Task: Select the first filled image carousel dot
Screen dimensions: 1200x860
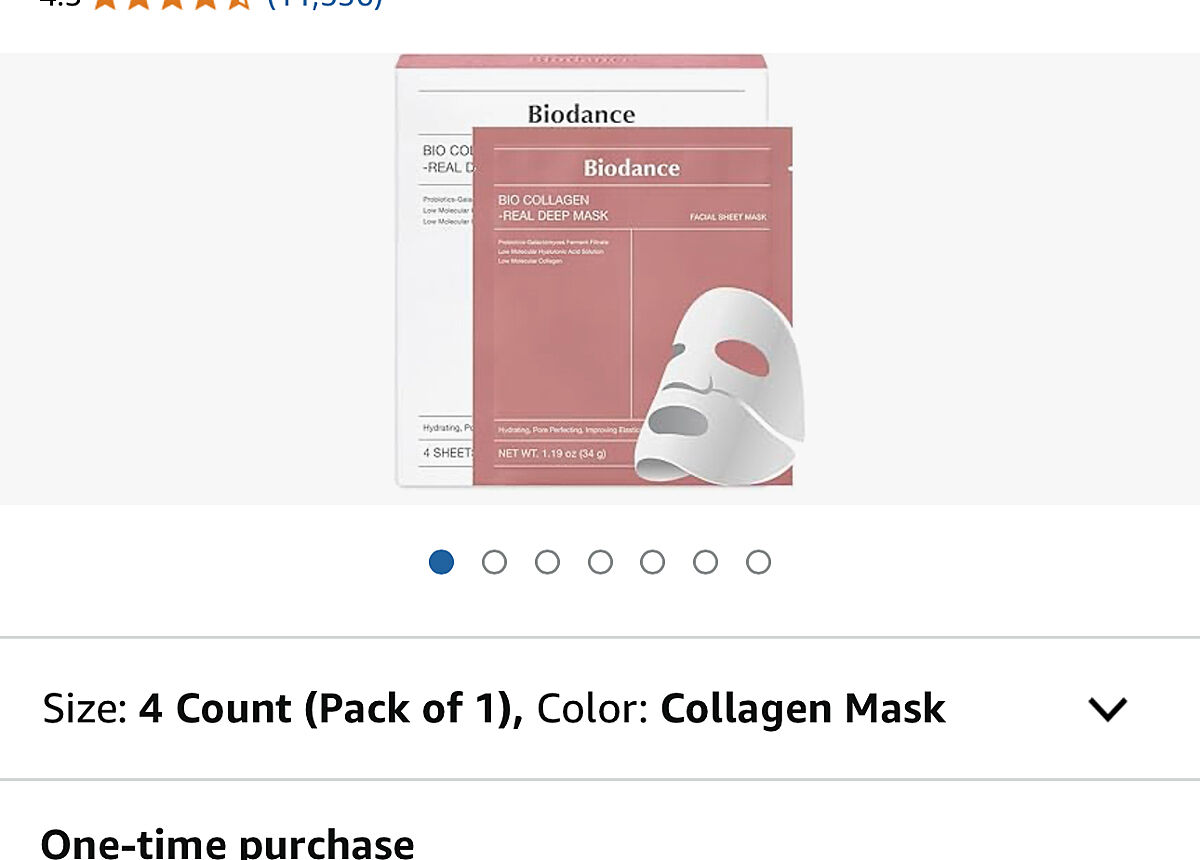Action: click(x=441, y=562)
